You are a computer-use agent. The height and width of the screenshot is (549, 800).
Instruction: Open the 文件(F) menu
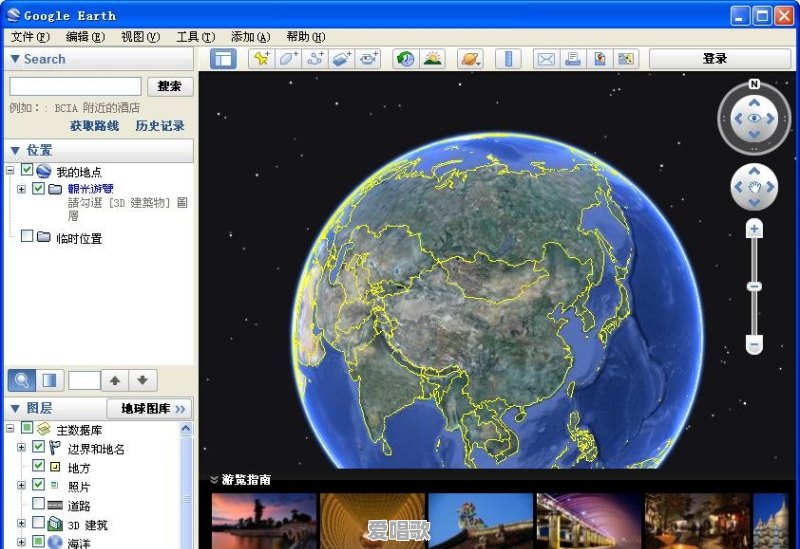(31, 37)
